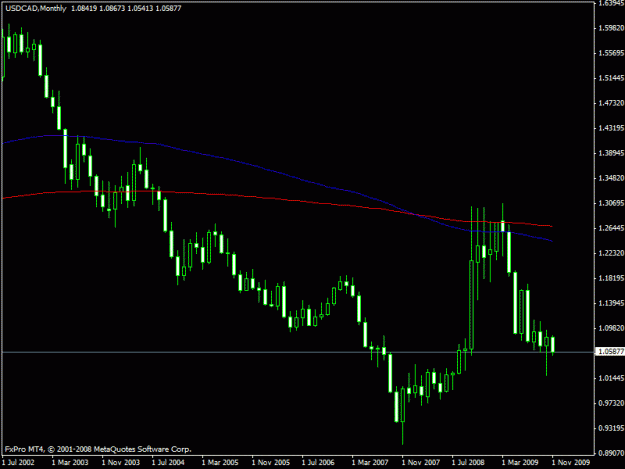
Task: Click the 1 Jul 2004 date label
Action: 168,463
